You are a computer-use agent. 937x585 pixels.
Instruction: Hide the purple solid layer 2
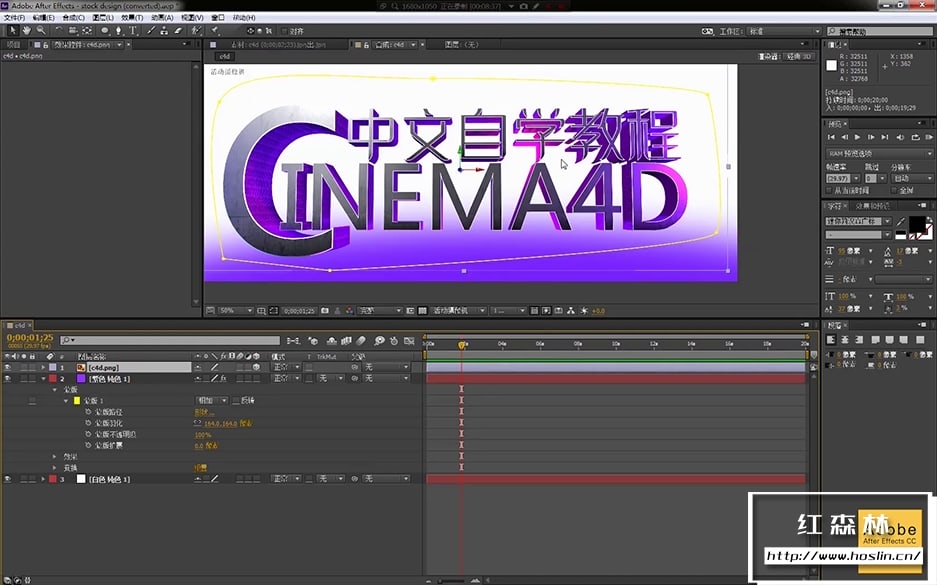[x=8, y=378]
